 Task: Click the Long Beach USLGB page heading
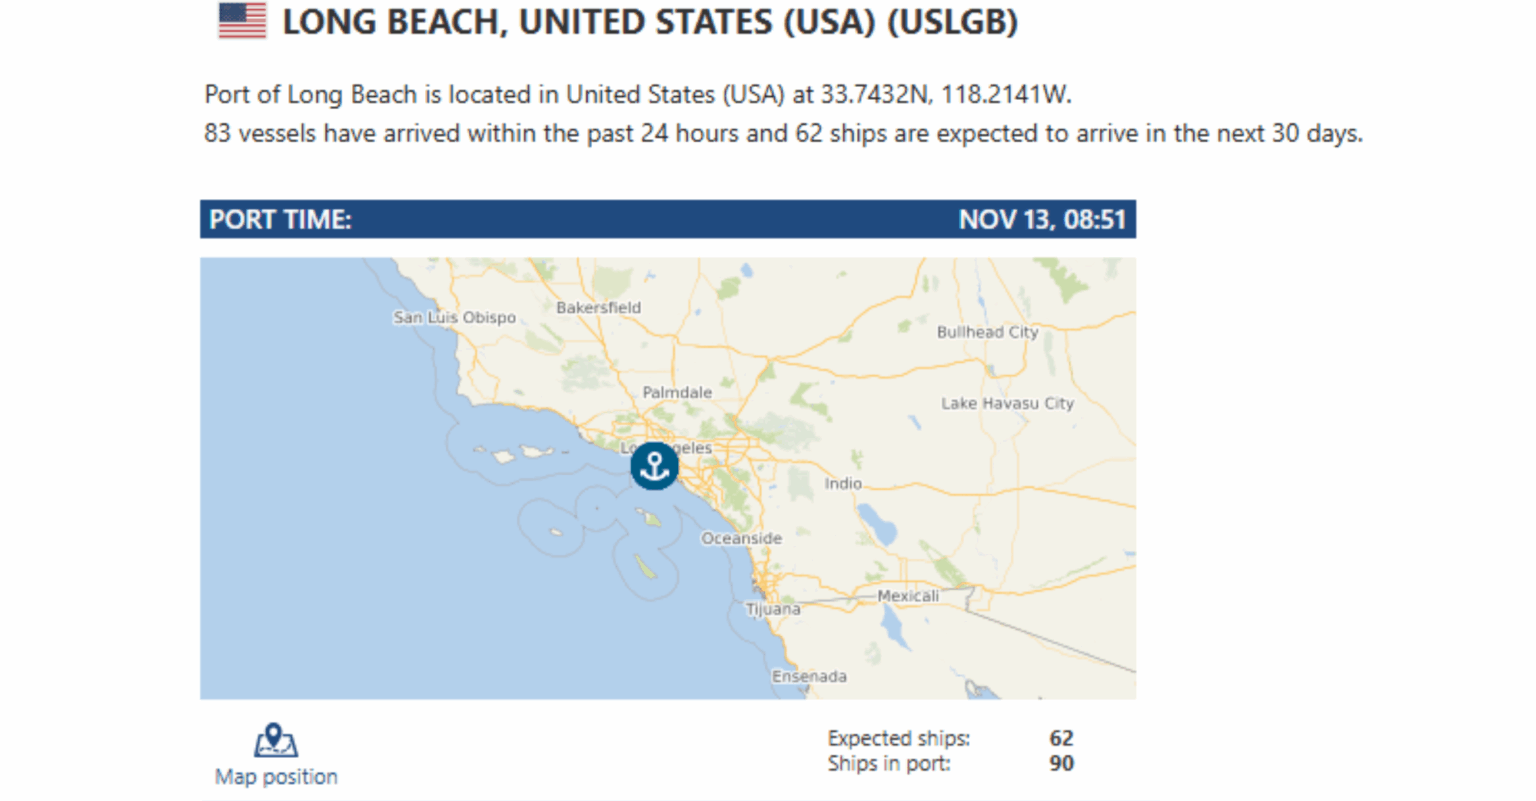pos(649,22)
